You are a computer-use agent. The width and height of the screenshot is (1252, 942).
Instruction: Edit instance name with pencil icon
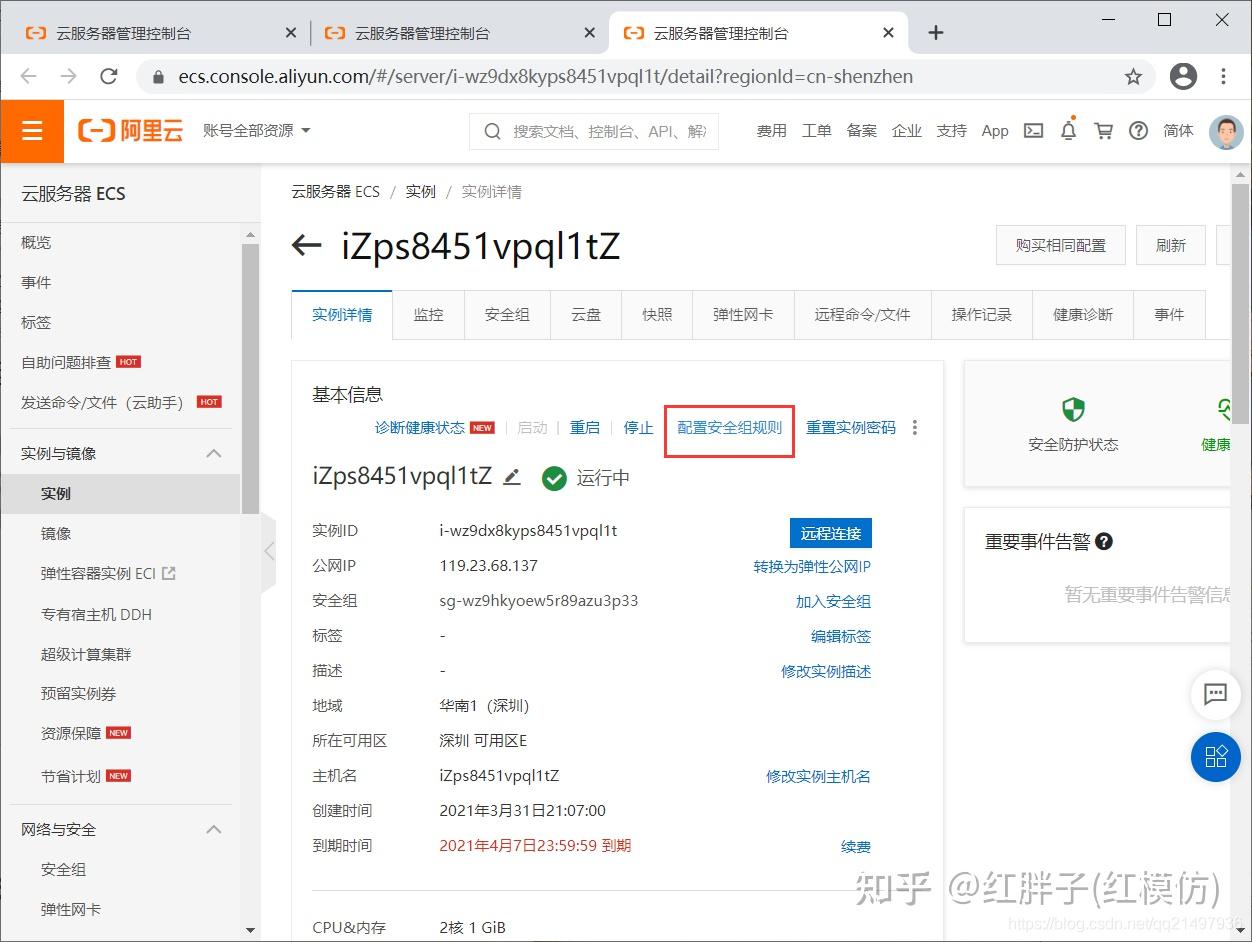coord(512,477)
